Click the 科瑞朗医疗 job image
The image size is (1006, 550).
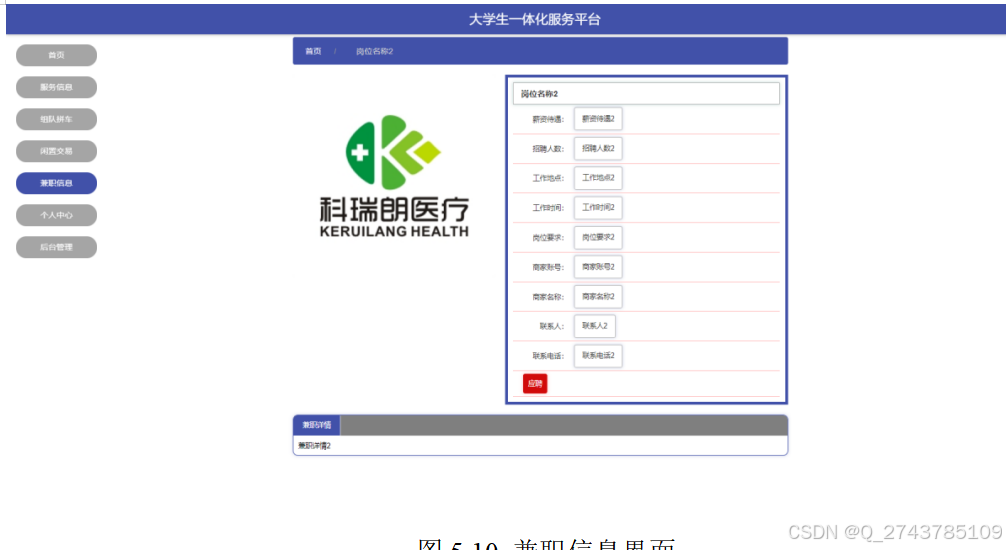coord(394,176)
